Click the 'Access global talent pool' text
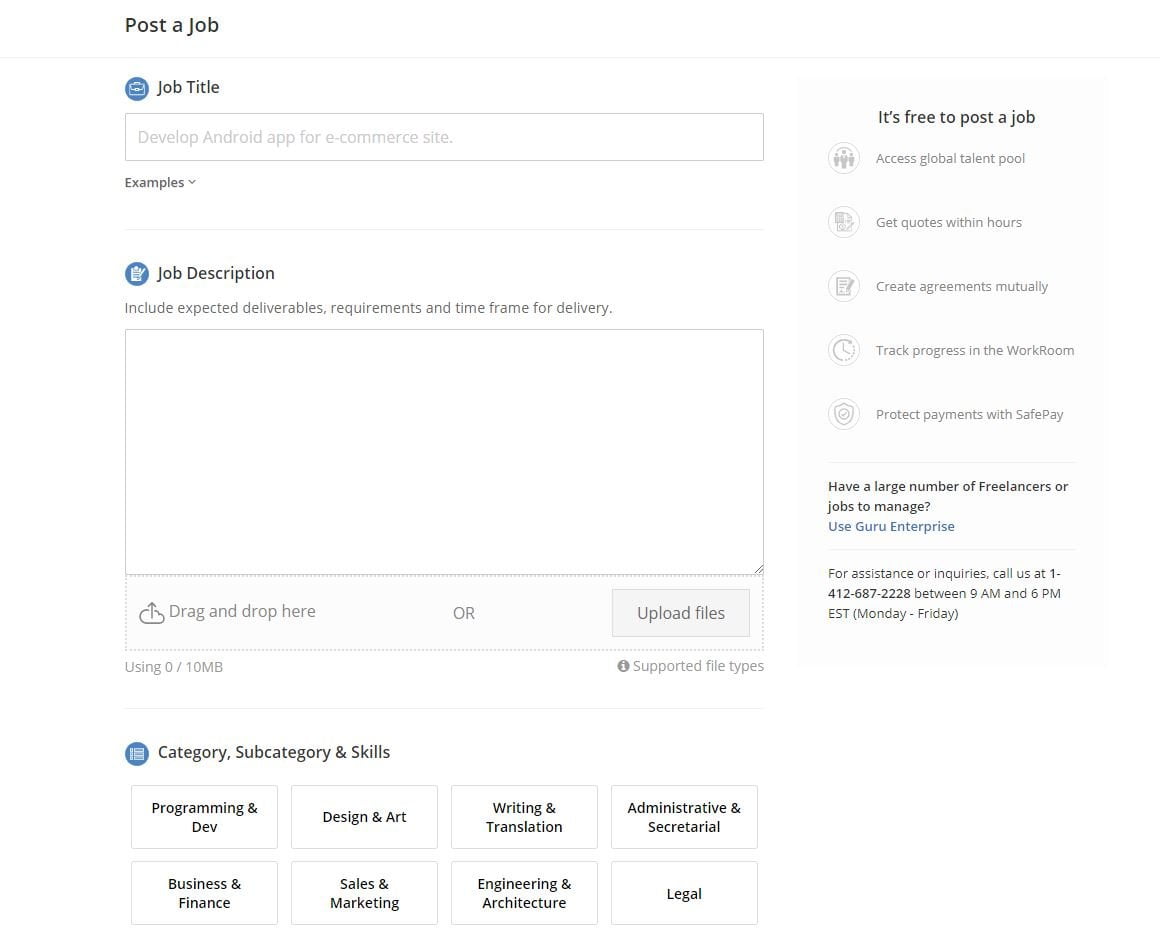This screenshot has height=931, width=1160. (x=950, y=158)
